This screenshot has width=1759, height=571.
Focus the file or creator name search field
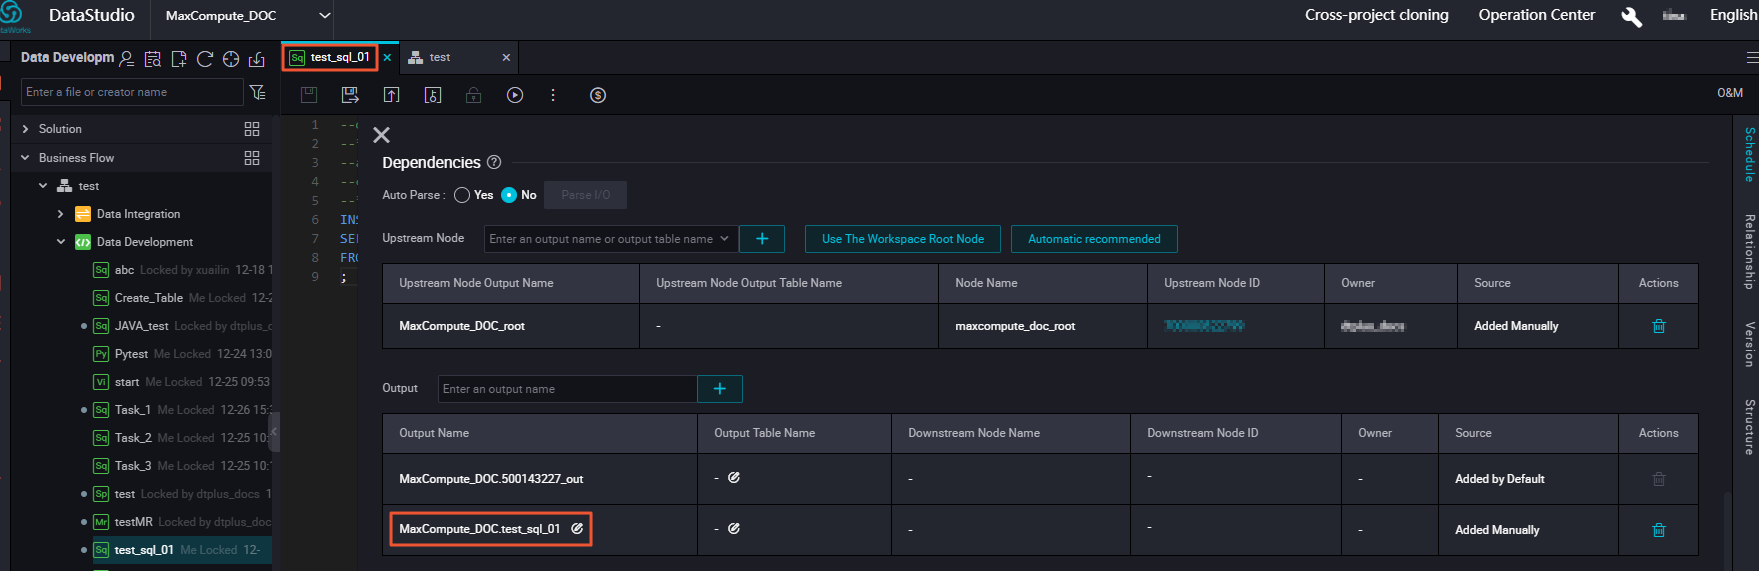click(x=132, y=92)
